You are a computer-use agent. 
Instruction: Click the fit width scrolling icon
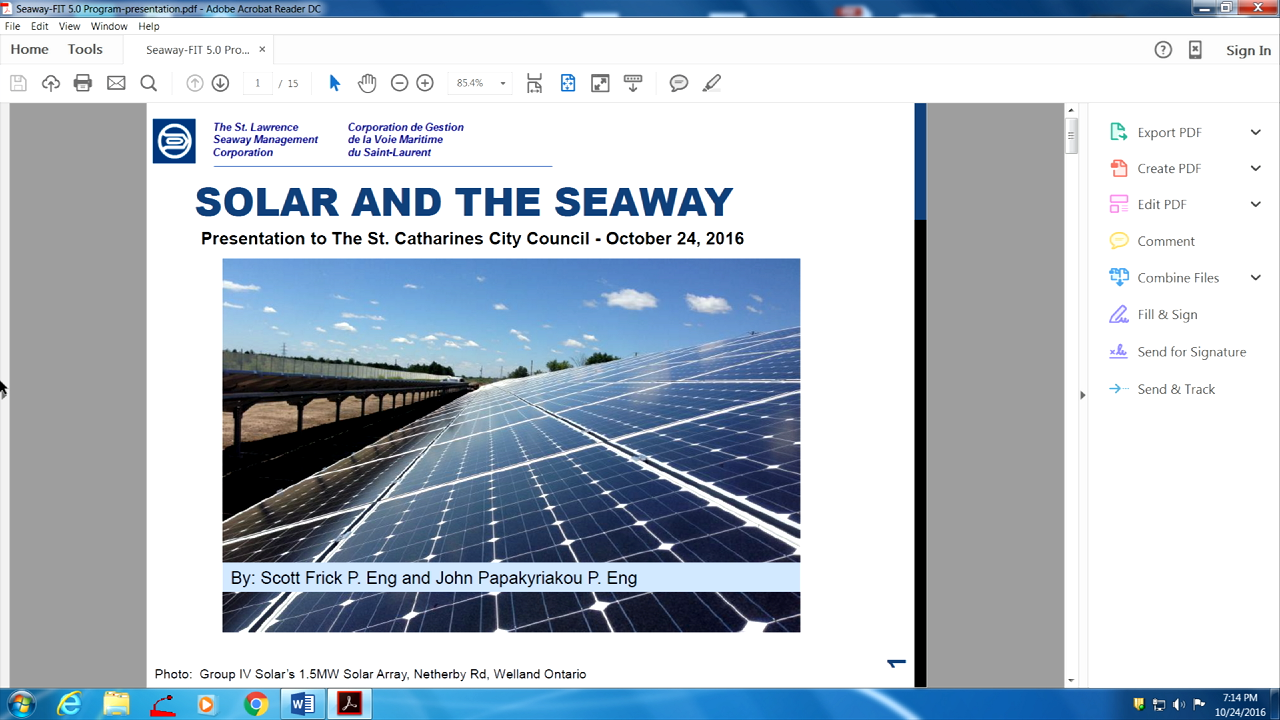(x=535, y=83)
